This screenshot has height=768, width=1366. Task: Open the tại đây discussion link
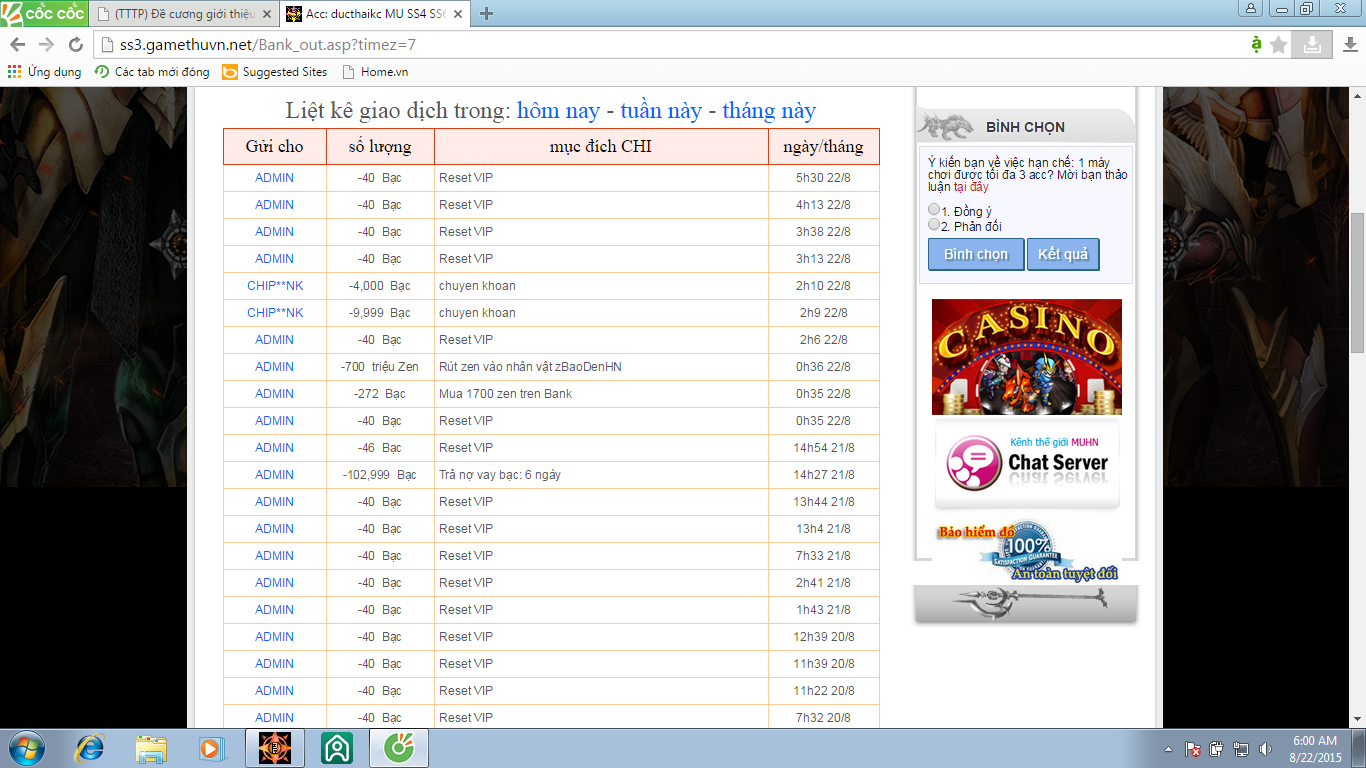coord(971,187)
